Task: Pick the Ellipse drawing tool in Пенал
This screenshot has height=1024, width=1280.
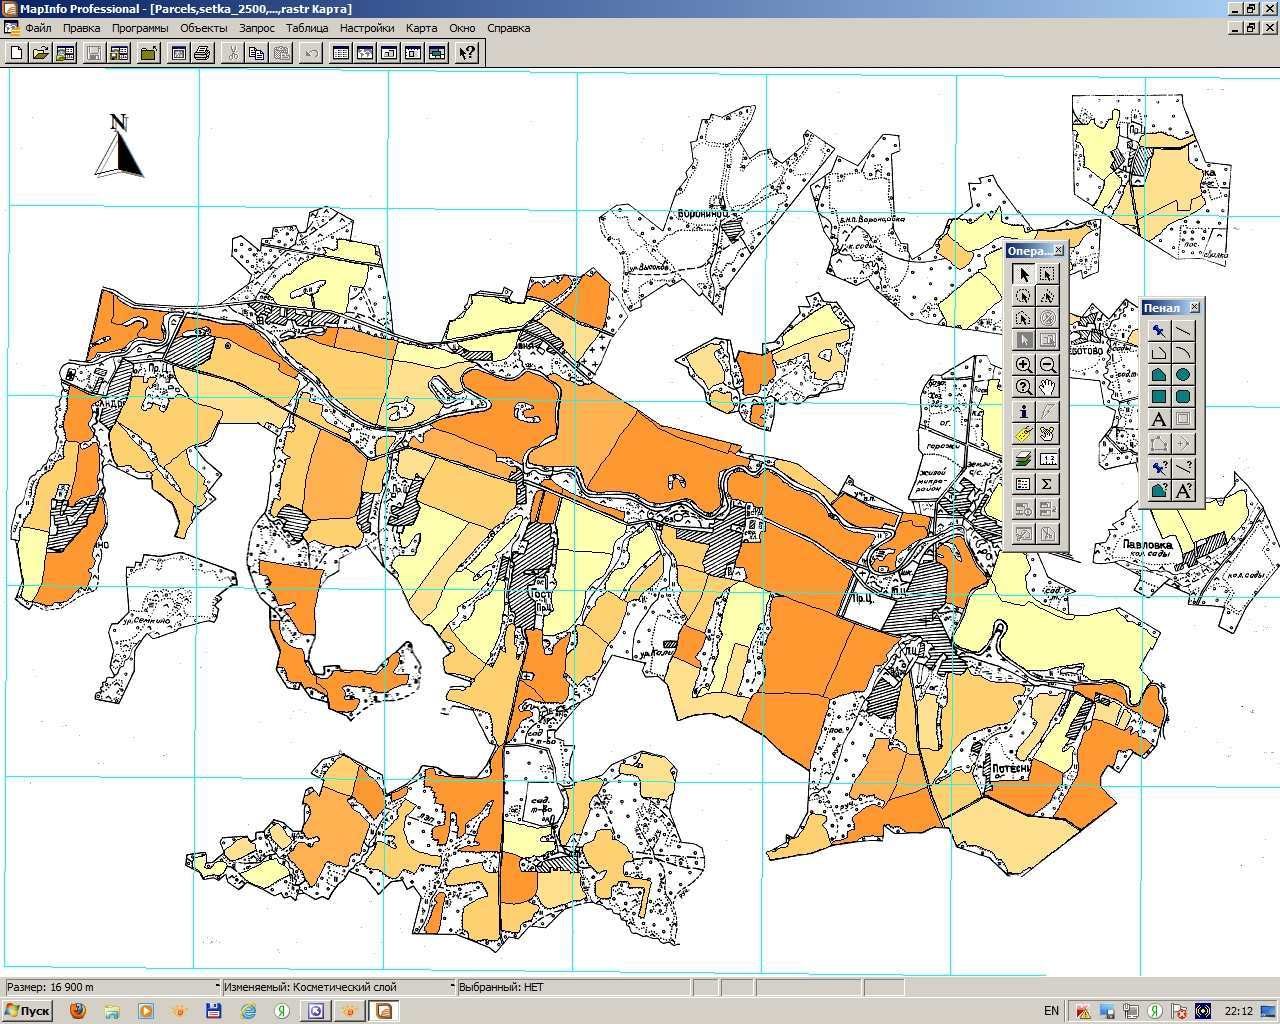Action: pyautogui.click(x=1183, y=375)
